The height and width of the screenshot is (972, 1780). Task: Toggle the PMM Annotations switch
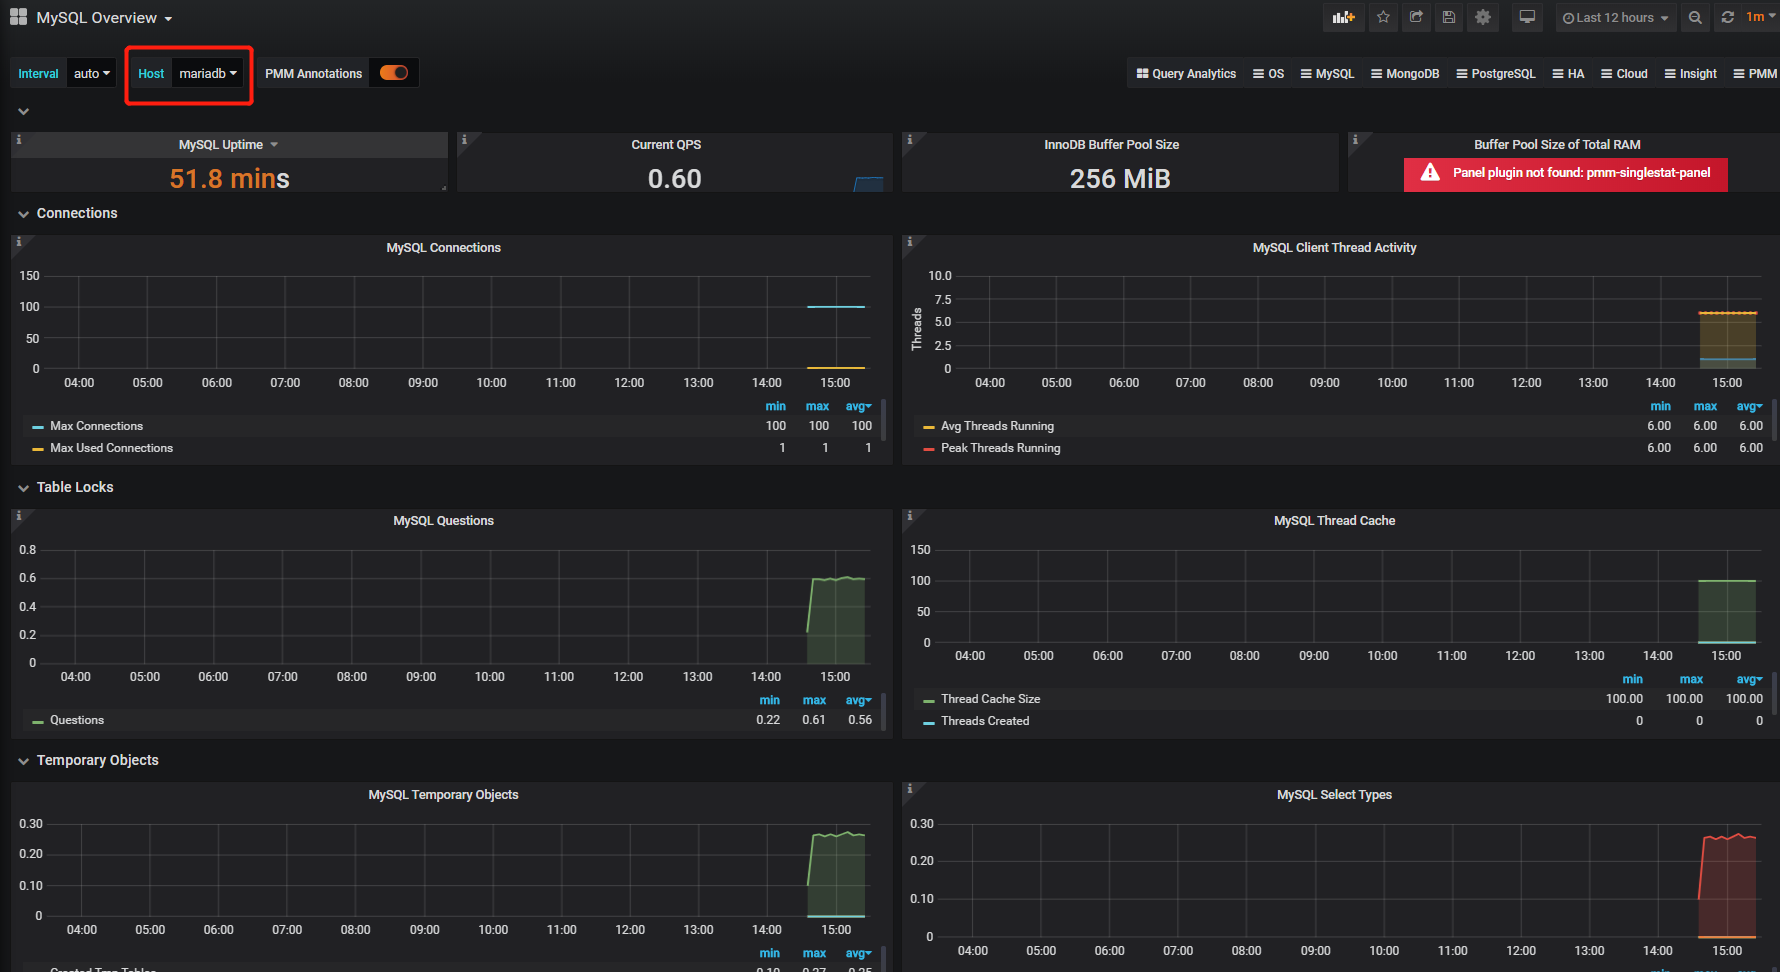(393, 73)
